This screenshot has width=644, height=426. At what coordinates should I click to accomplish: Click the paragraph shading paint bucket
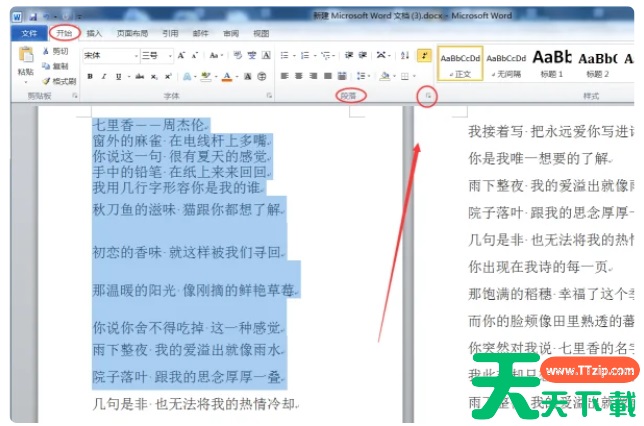click(x=385, y=76)
